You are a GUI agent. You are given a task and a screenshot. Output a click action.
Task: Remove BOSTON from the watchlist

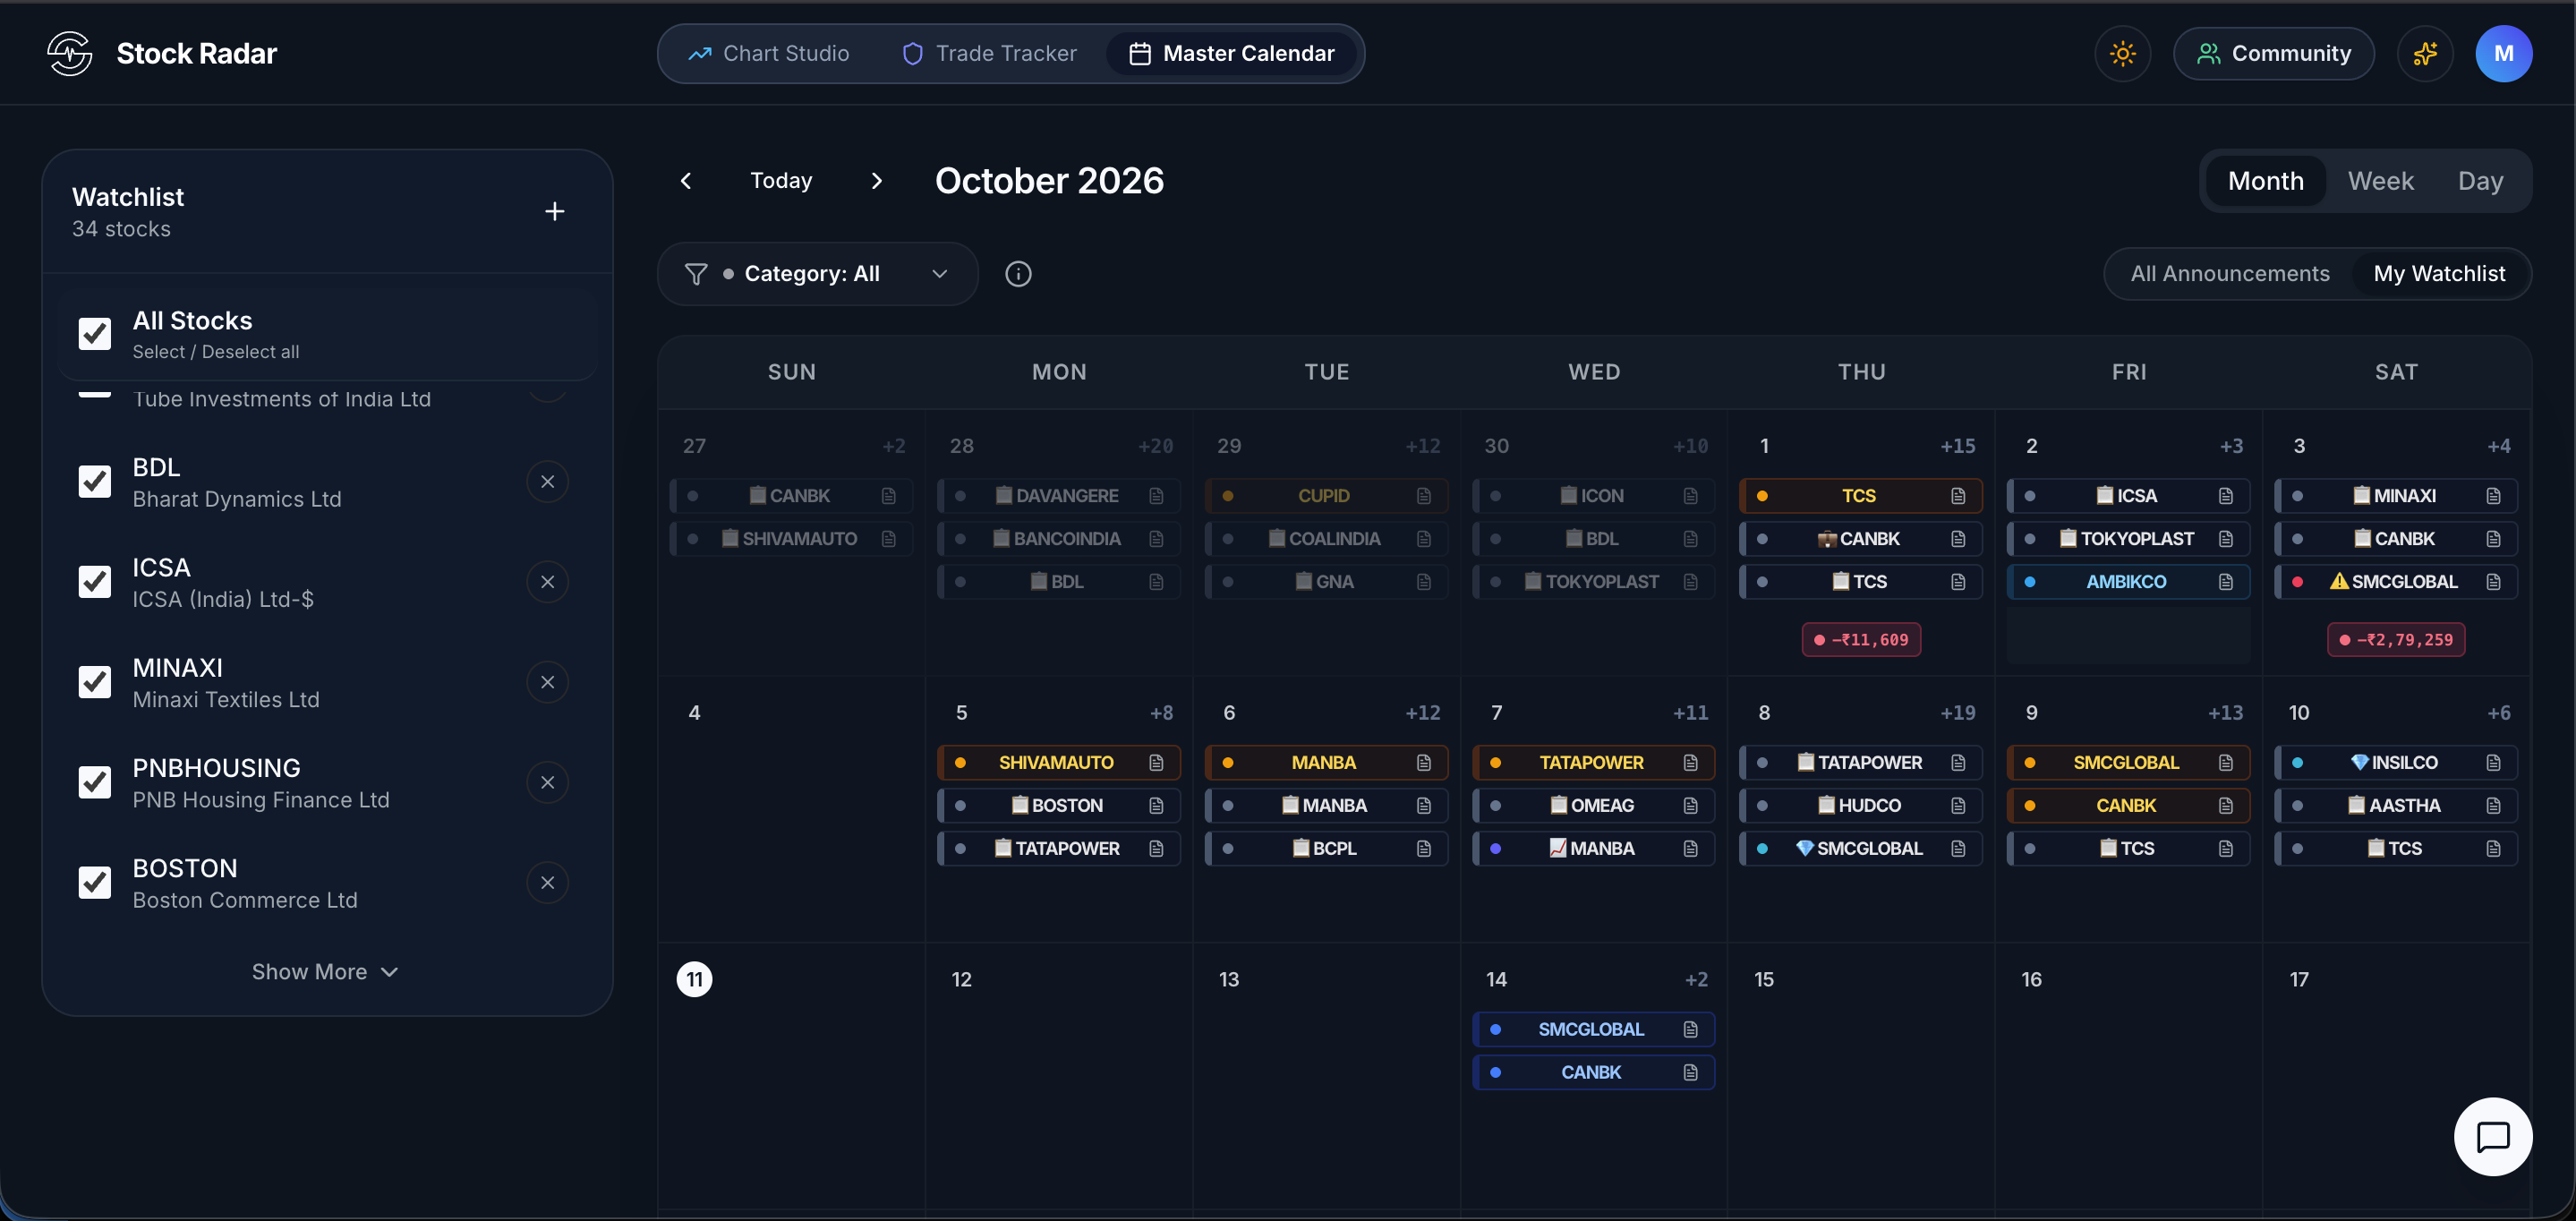pyautogui.click(x=547, y=882)
